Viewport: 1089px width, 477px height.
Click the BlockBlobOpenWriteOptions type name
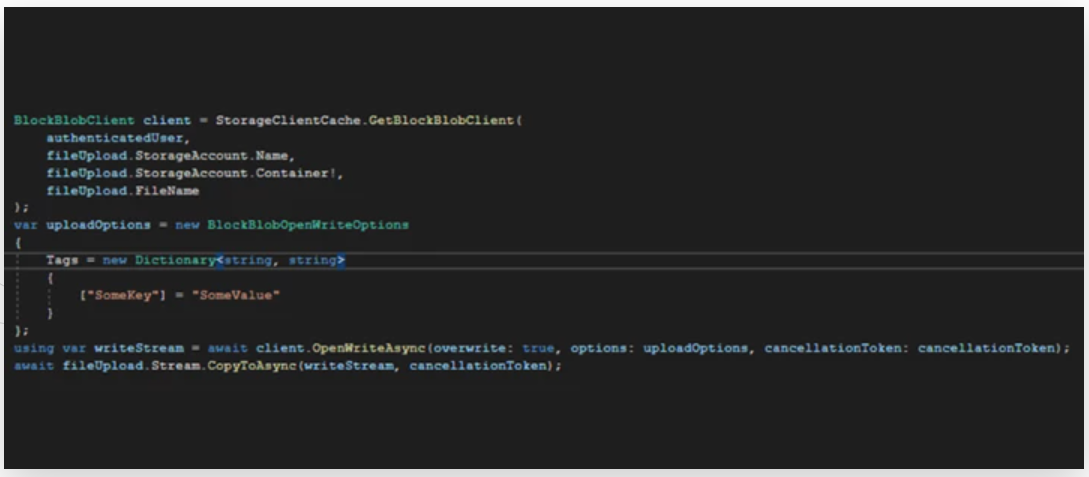307,225
